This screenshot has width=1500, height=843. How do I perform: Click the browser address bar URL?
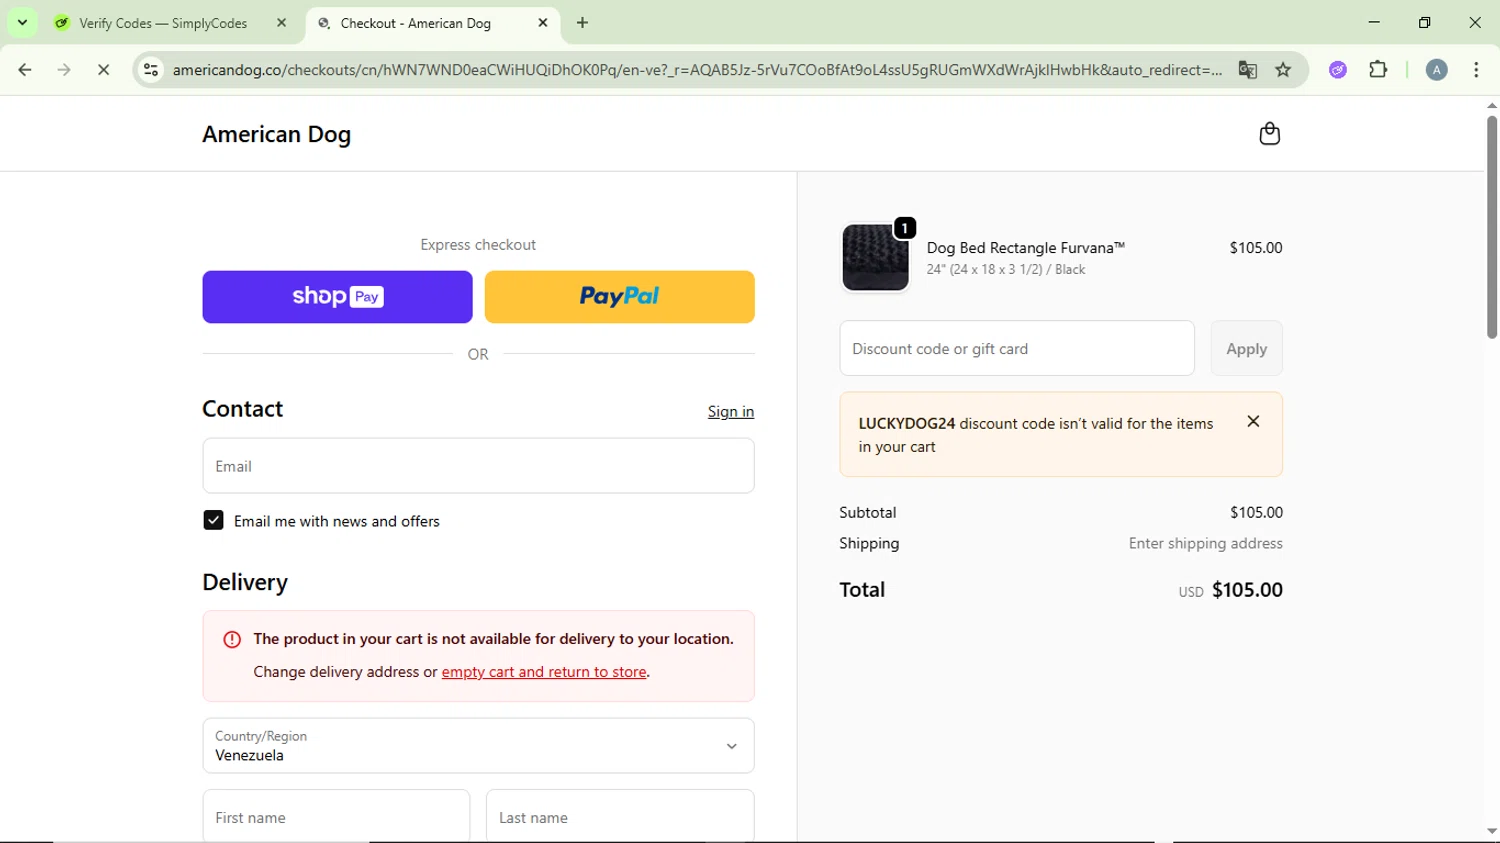[696, 70]
